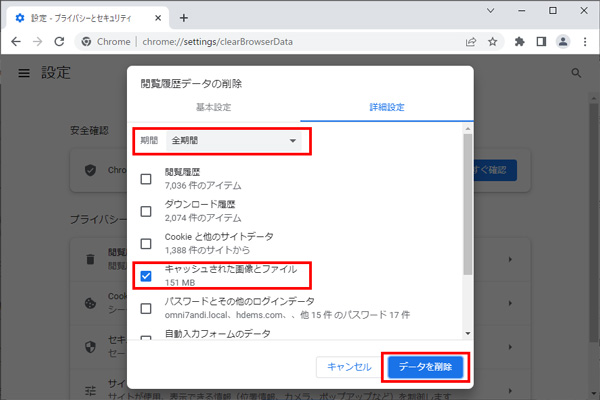Bookmark this page with the star icon
Viewport: 600px width, 400px height.
(492, 42)
